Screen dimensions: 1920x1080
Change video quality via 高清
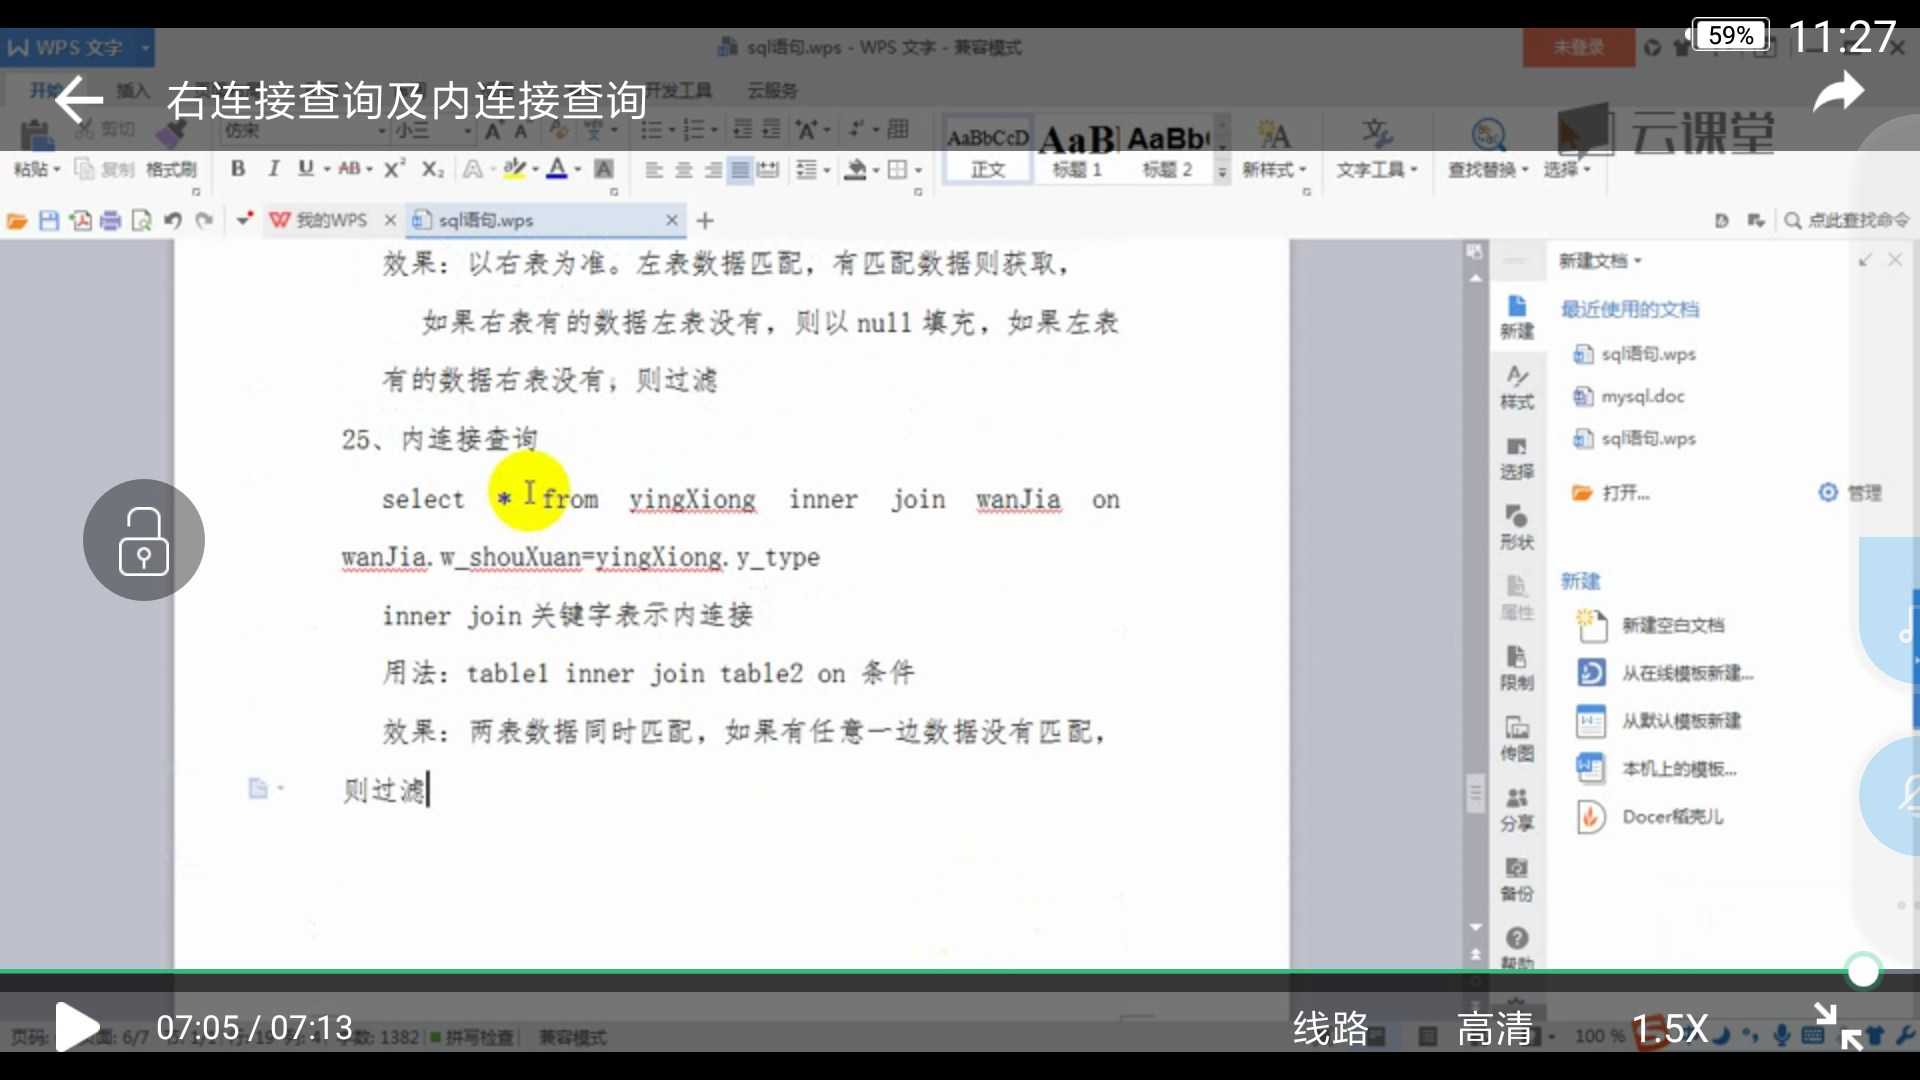(x=1494, y=1028)
